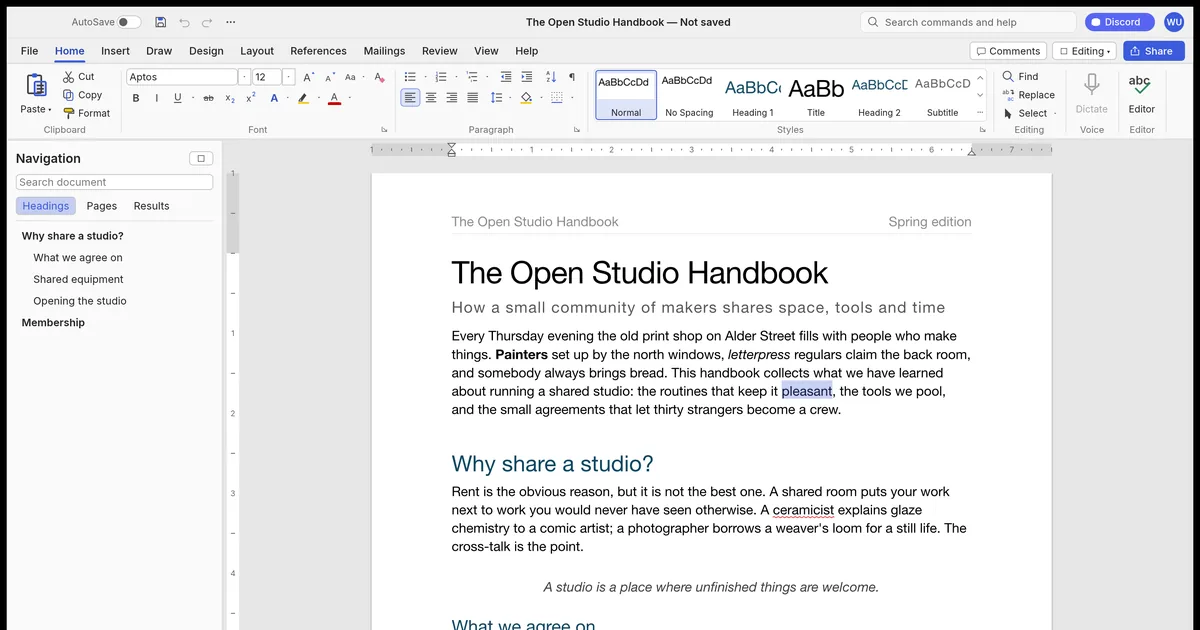Switch to the Review tab
Viewport: 1200px width, 630px height.
(440, 51)
